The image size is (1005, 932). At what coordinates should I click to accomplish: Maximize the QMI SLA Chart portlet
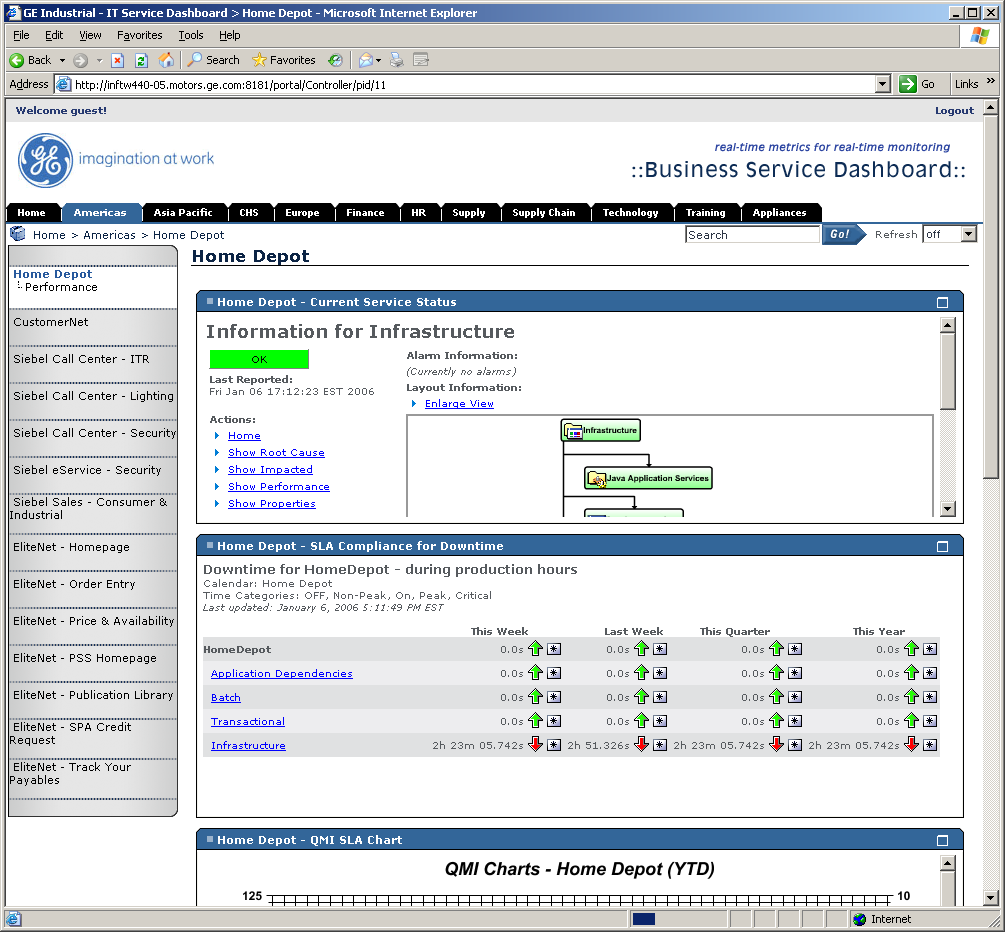pyautogui.click(x=942, y=840)
